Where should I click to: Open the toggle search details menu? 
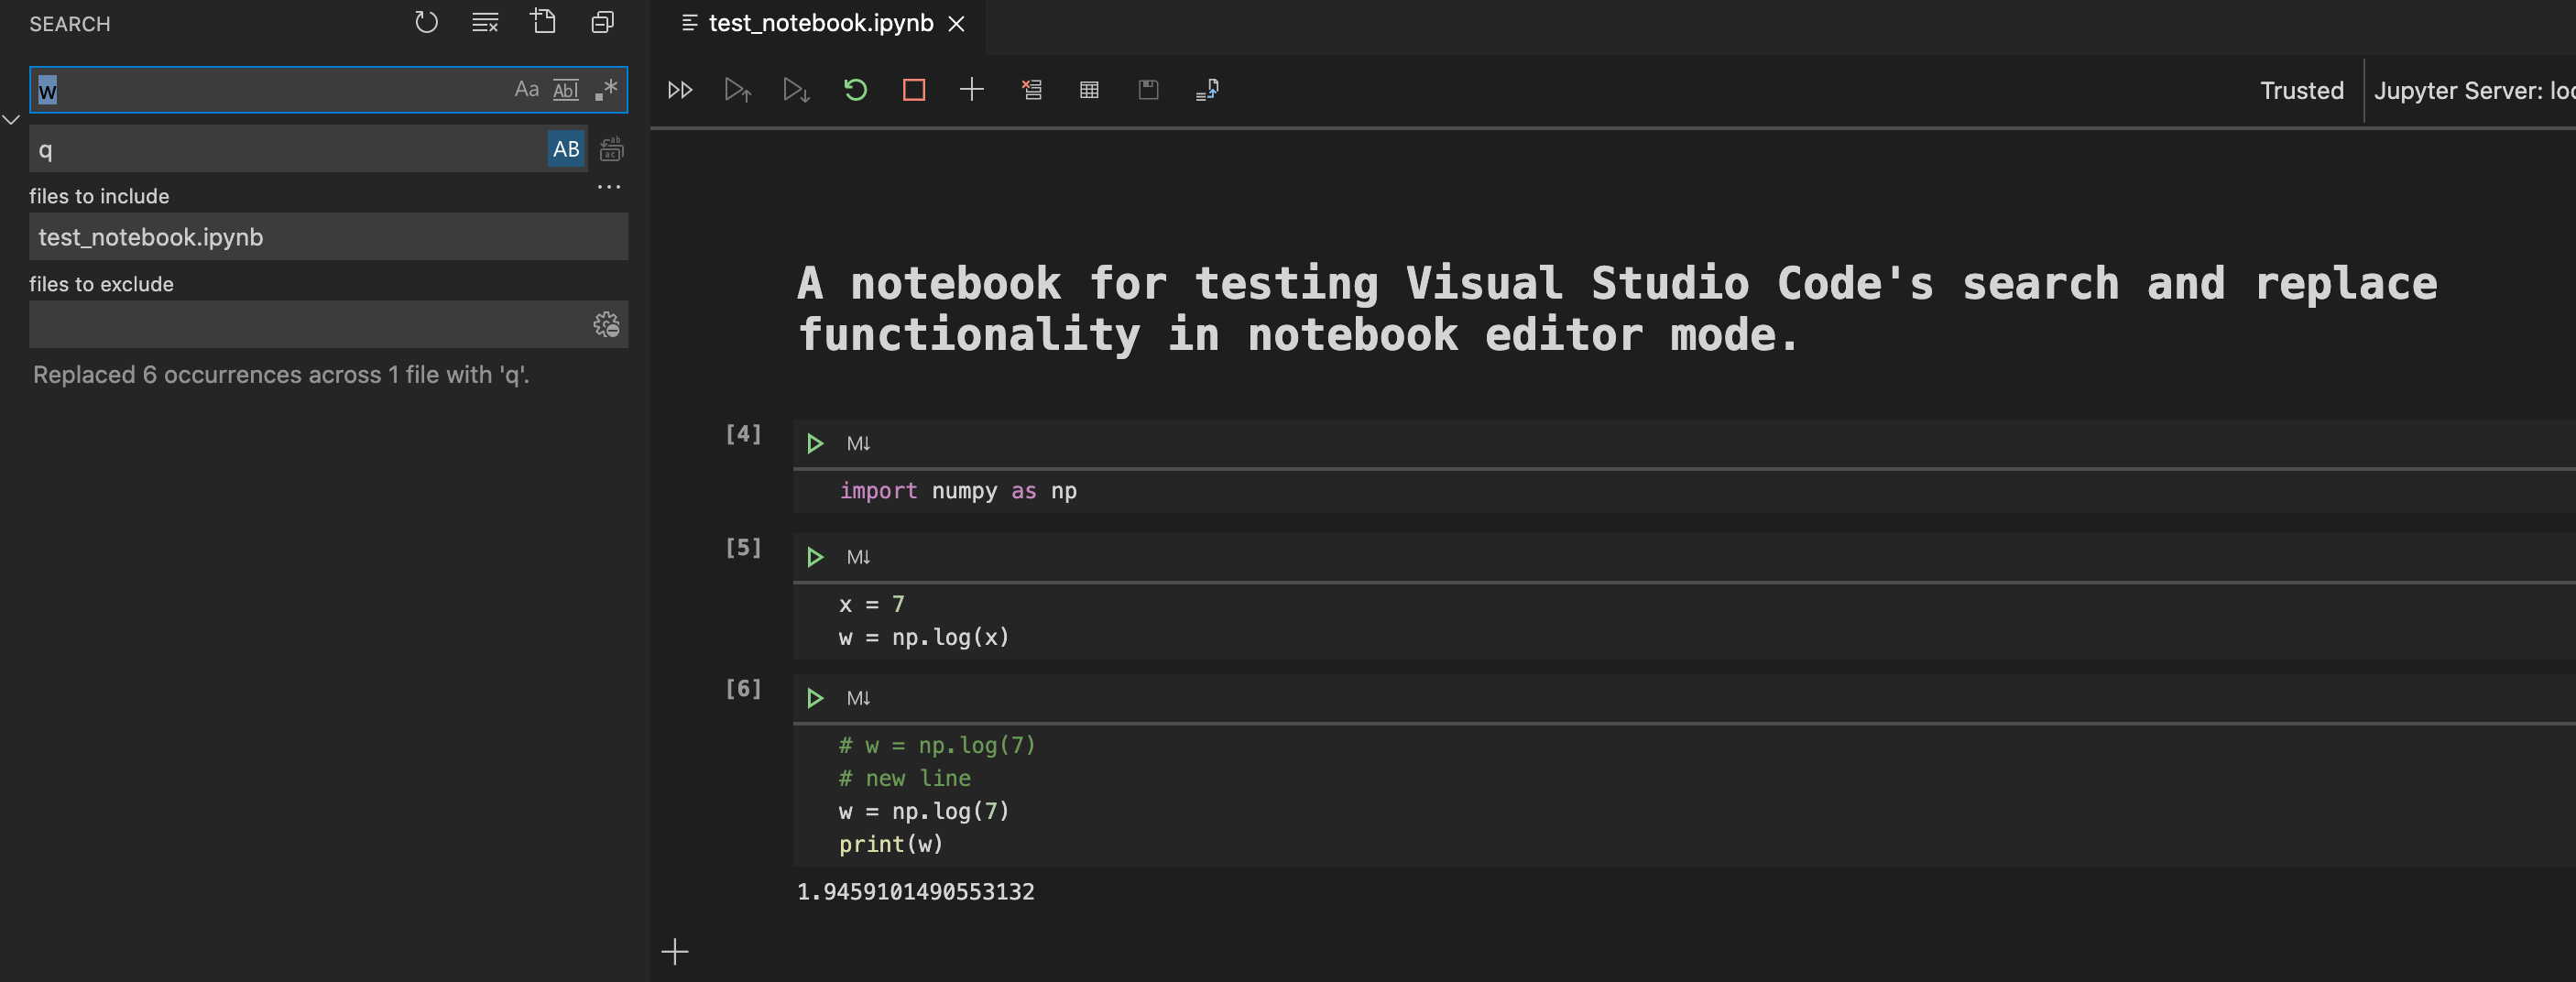[x=609, y=187]
